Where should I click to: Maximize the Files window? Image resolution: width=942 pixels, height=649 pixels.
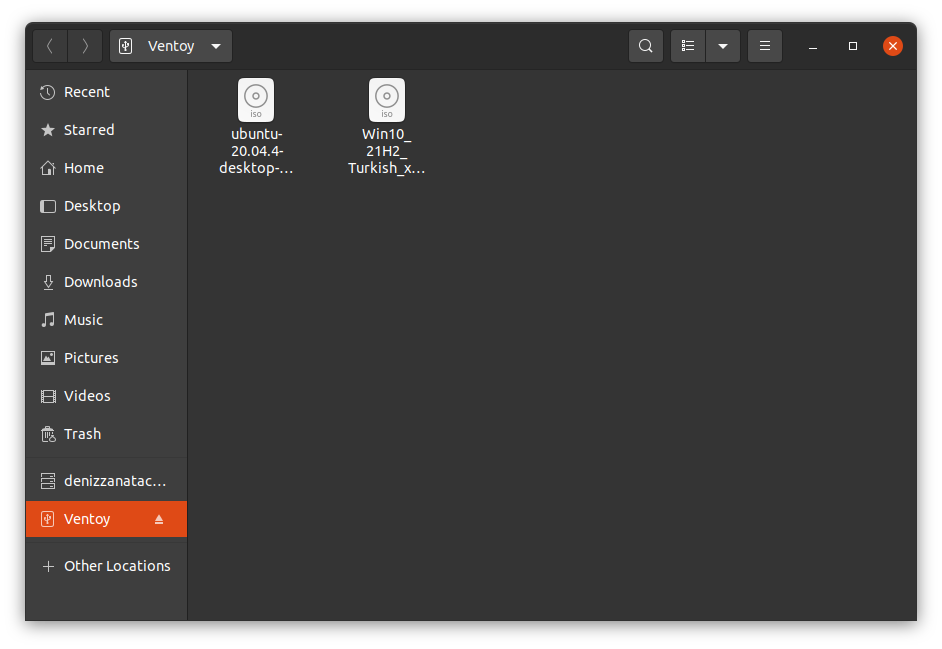(x=852, y=46)
